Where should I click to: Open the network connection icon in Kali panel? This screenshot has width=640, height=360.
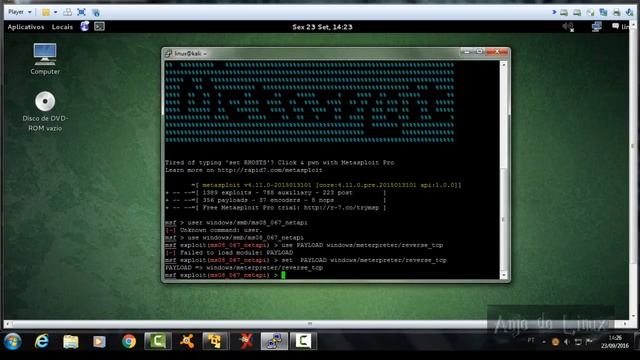pos(596,27)
